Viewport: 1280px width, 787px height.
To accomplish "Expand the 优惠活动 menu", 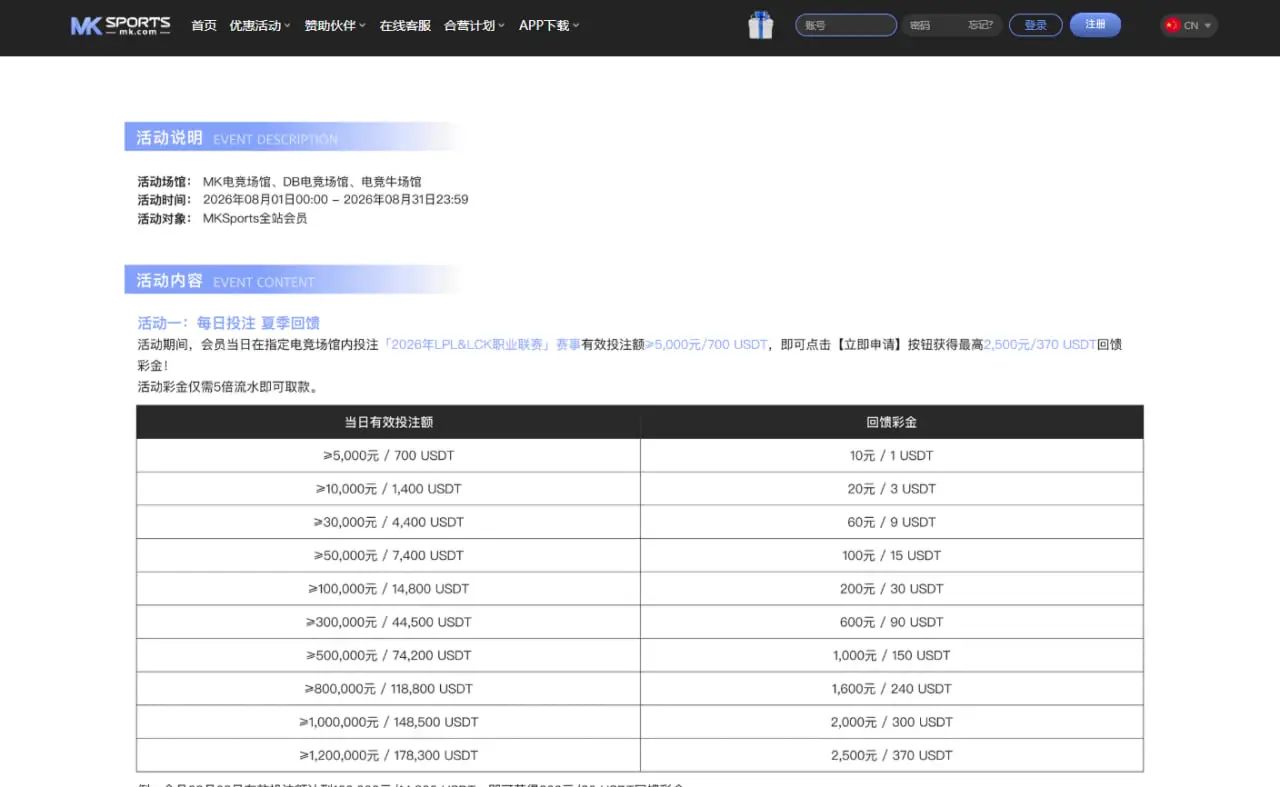I will point(260,25).
